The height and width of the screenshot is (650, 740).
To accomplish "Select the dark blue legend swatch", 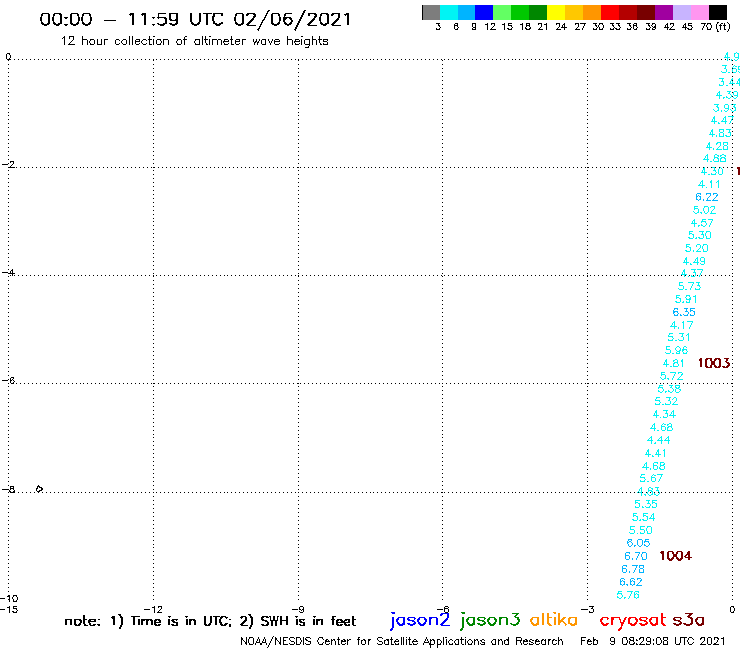I will tap(484, 12).
